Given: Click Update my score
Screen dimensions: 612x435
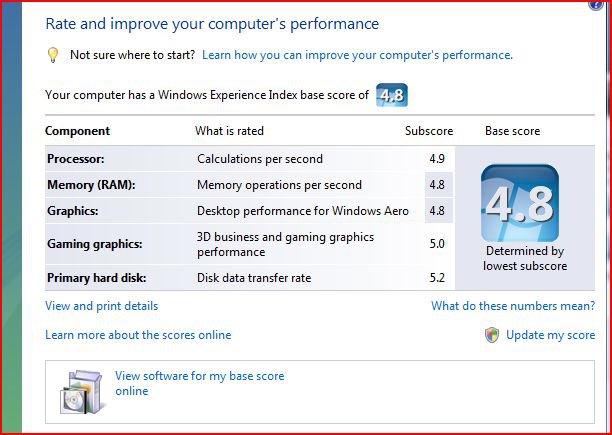Looking at the screenshot, I should tap(550, 335).
